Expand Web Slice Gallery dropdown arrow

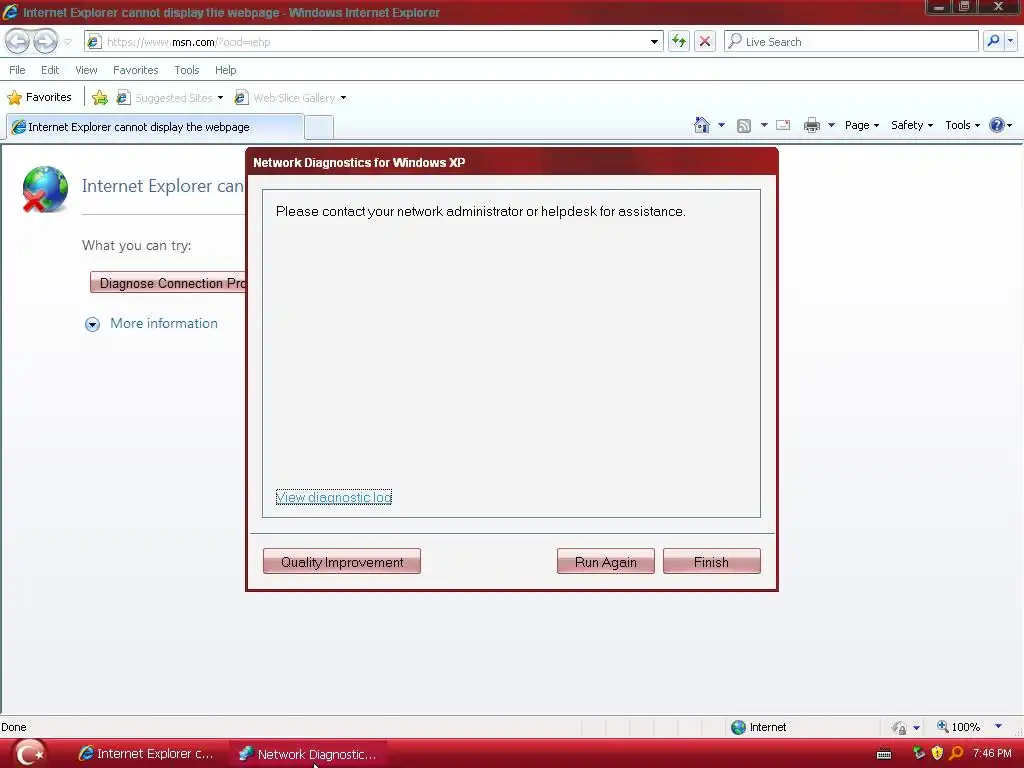click(344, 98)
